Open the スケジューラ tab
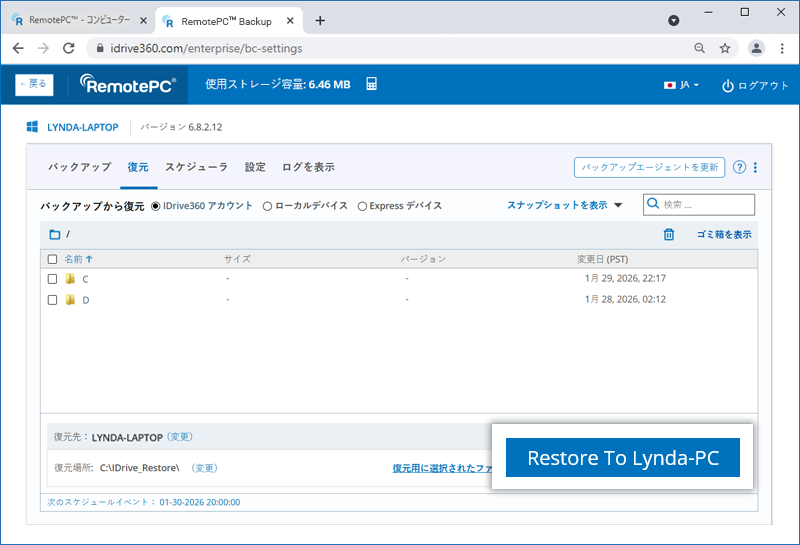 196,167
